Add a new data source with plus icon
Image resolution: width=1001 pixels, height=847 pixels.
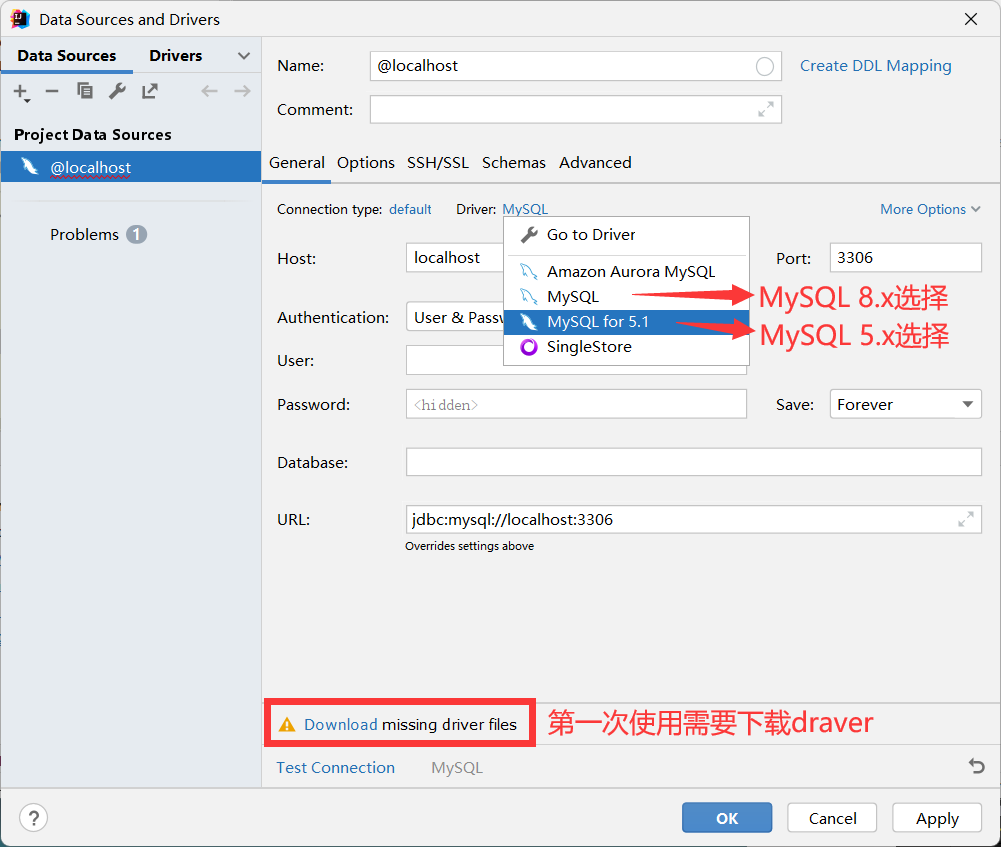point(20,92)
